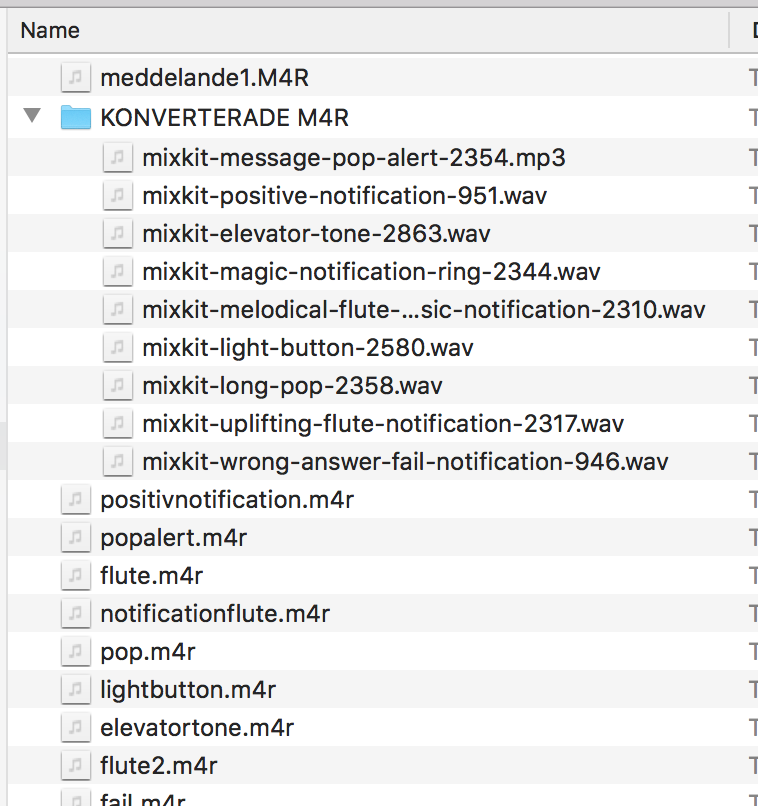
Task: Select mixkit-light-button-2580.wav
Action: (307, 347)
